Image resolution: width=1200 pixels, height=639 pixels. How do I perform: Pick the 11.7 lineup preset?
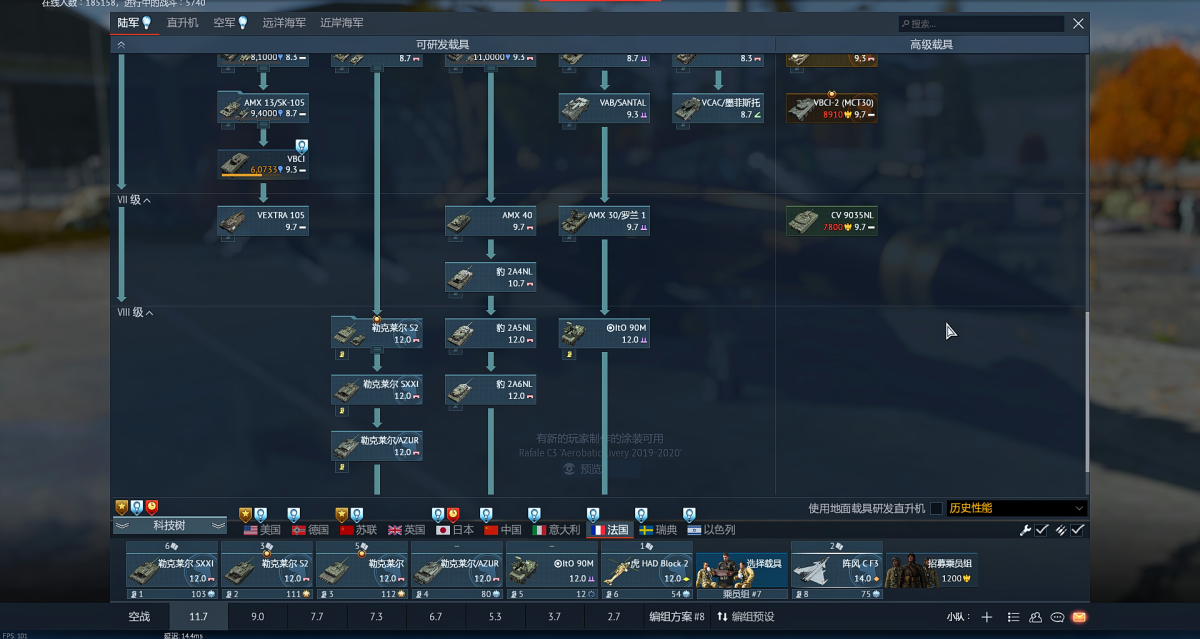pyautogui.click(x=199, y=617)
